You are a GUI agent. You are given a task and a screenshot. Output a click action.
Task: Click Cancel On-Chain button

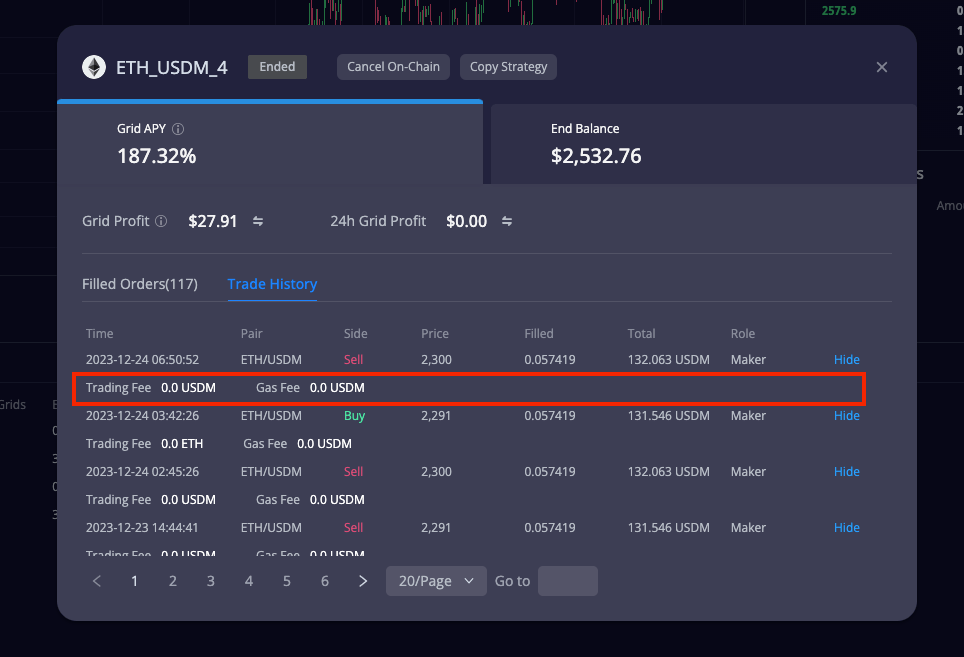coord(393,67)
